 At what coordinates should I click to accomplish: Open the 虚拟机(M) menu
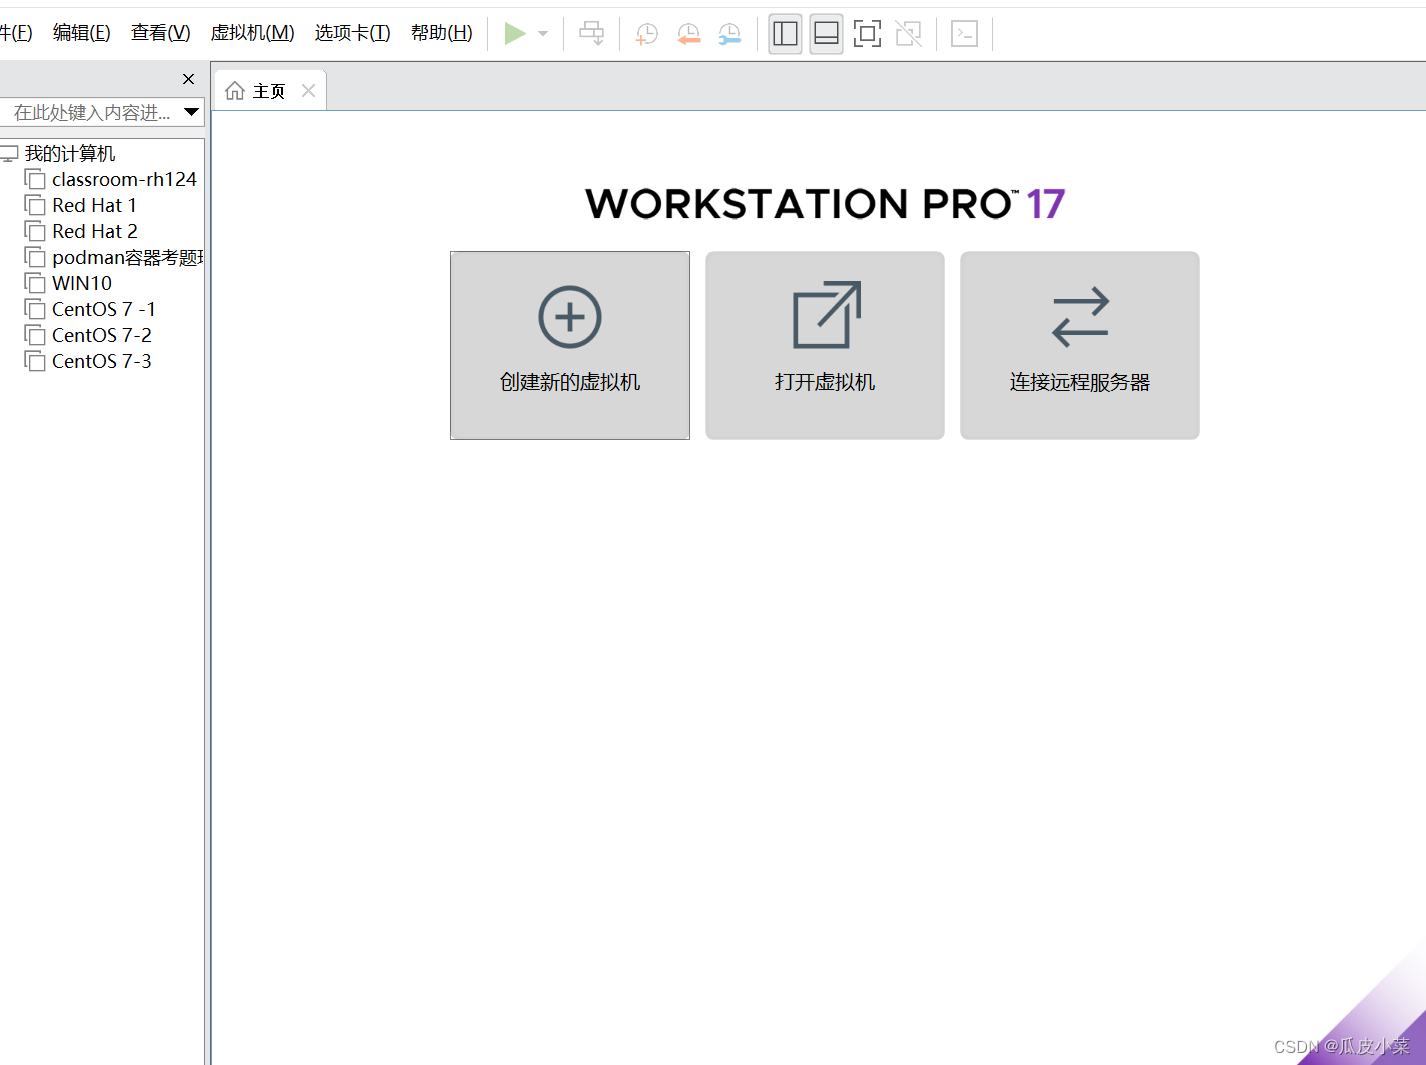click(252, 33)
